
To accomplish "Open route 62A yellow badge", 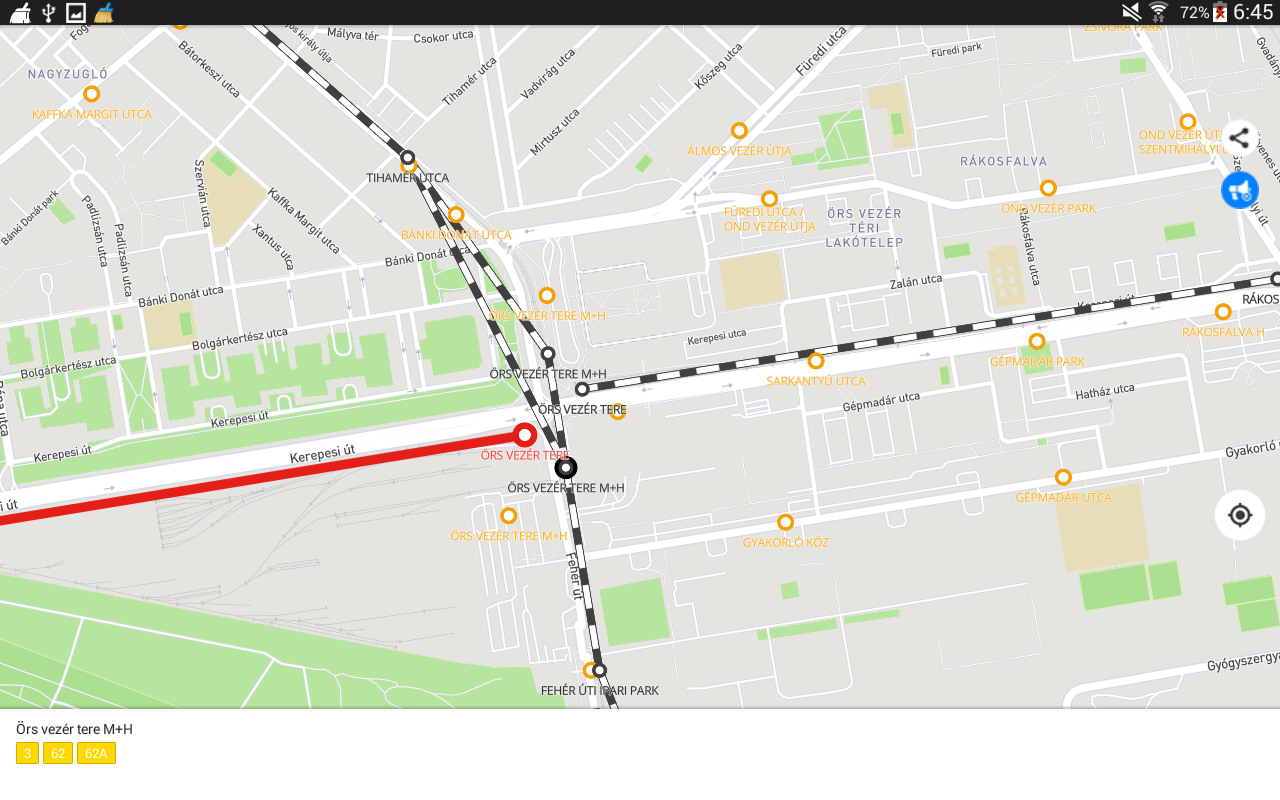I will point(96,753).
